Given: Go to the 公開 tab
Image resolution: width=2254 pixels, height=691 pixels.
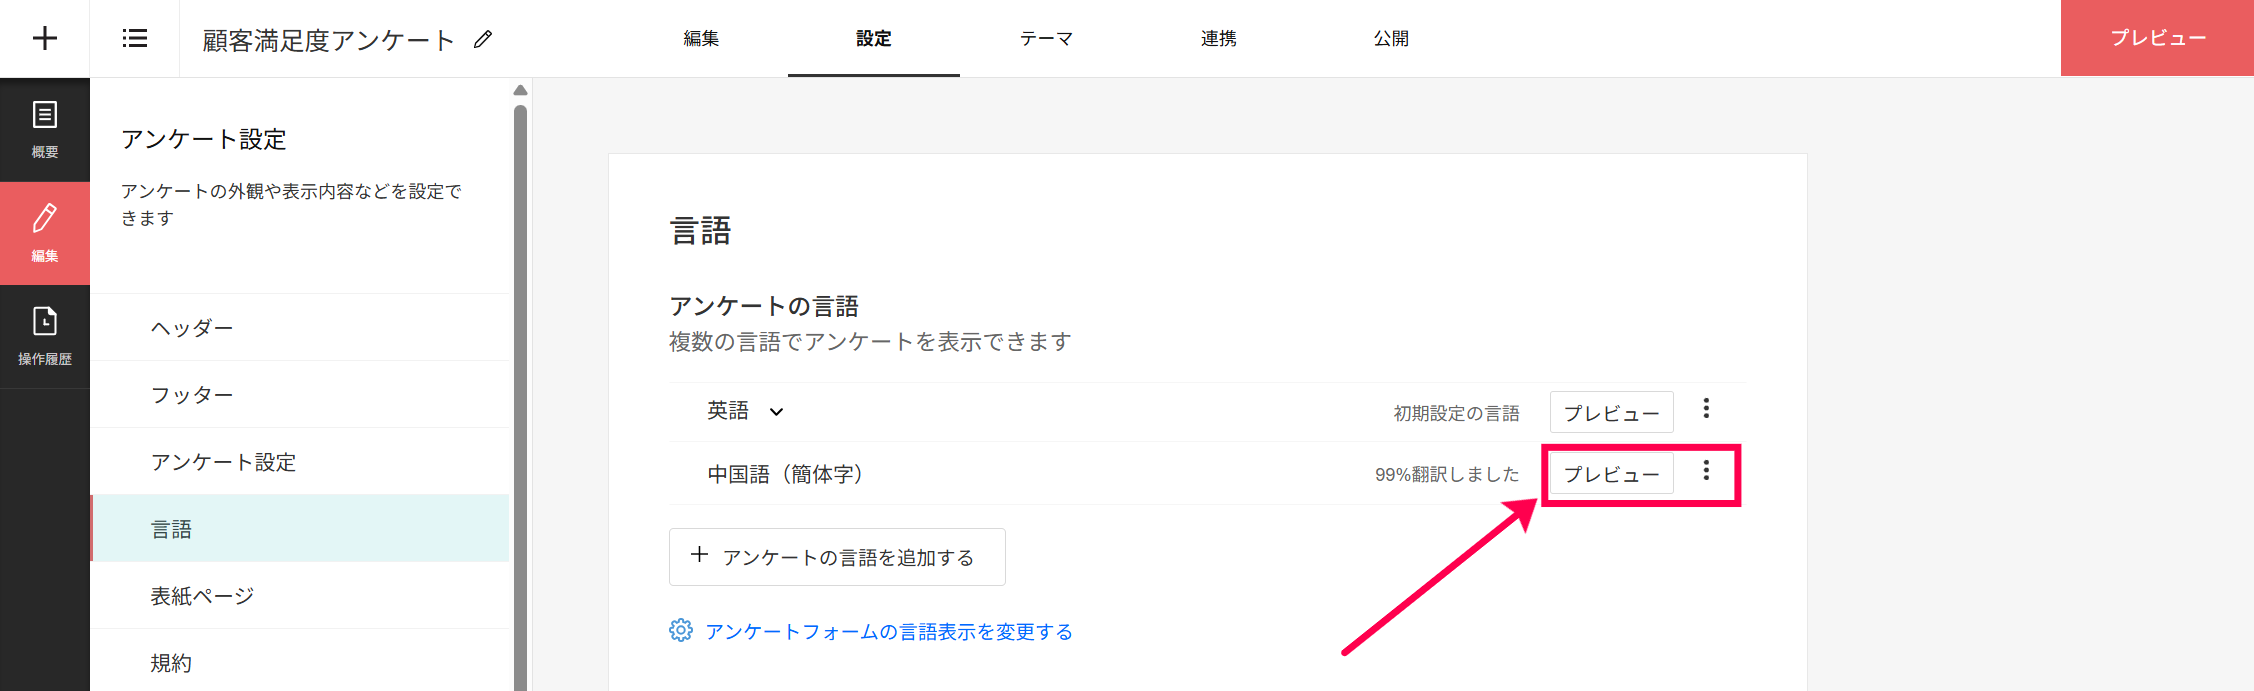Looking at the screenshot, I should (1390, 39).
